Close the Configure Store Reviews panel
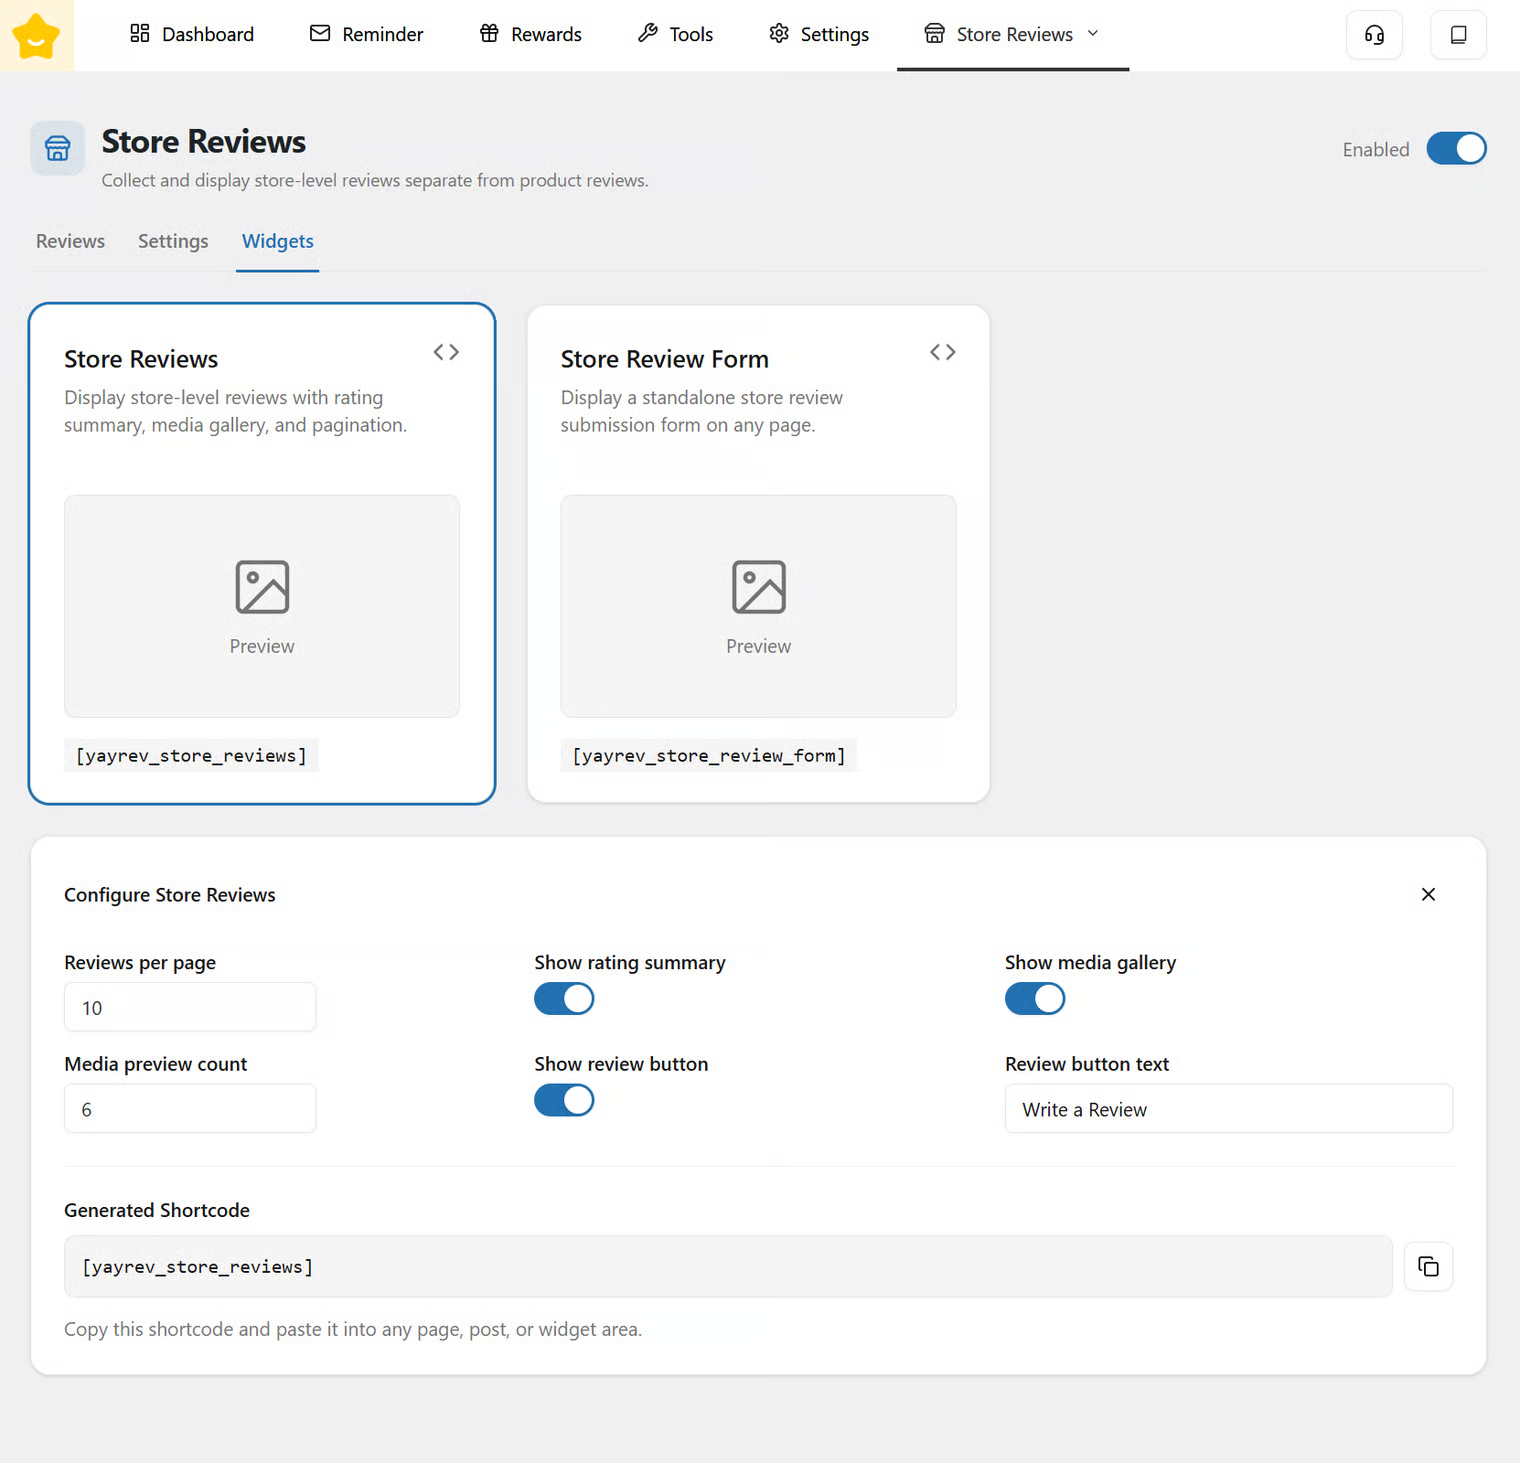This screenshot has height=1463, width=1520. click(1428, 895)
